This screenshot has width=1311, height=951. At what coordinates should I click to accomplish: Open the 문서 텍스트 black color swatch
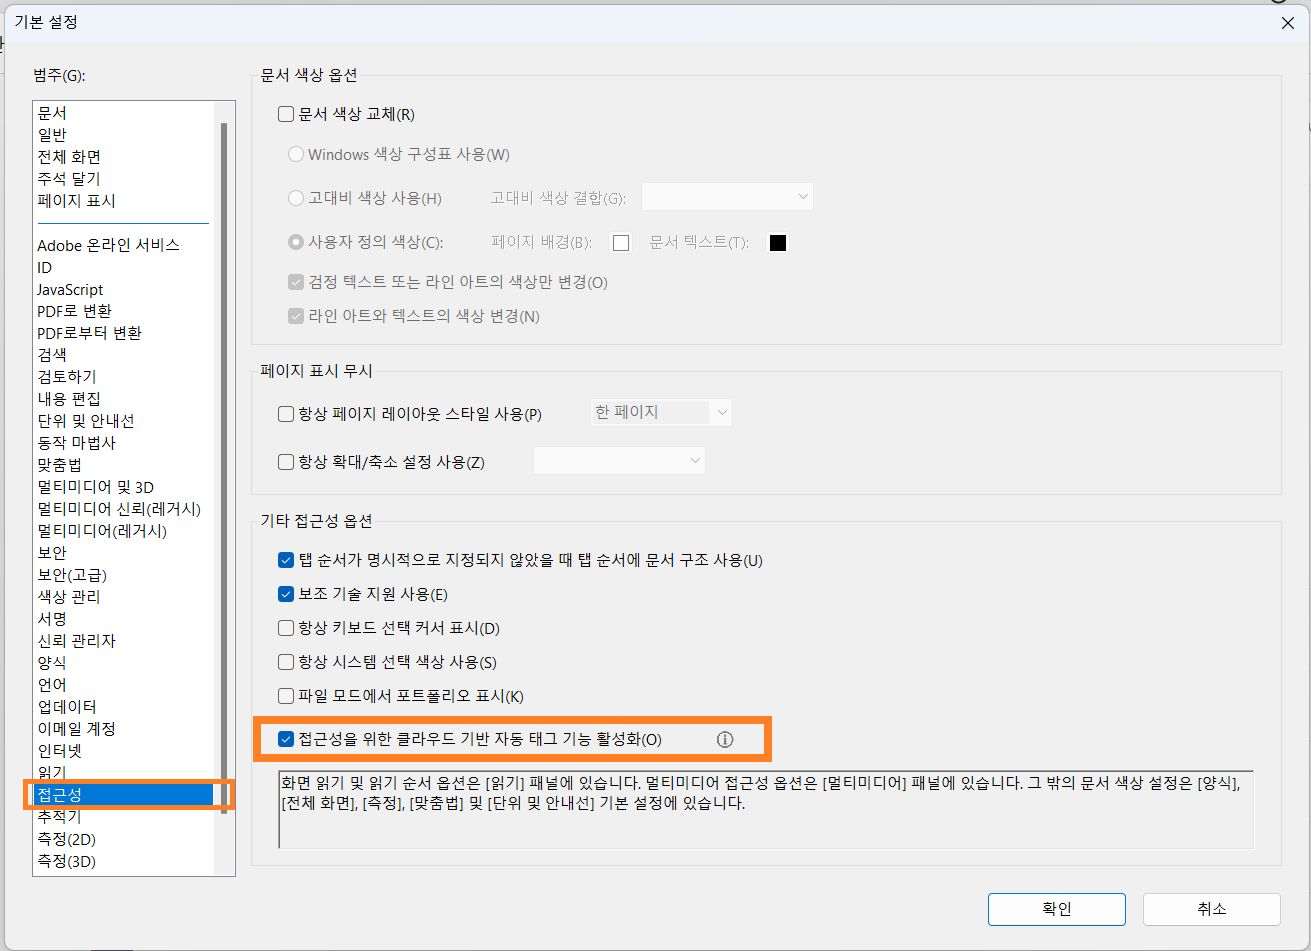tap(778, 242)
